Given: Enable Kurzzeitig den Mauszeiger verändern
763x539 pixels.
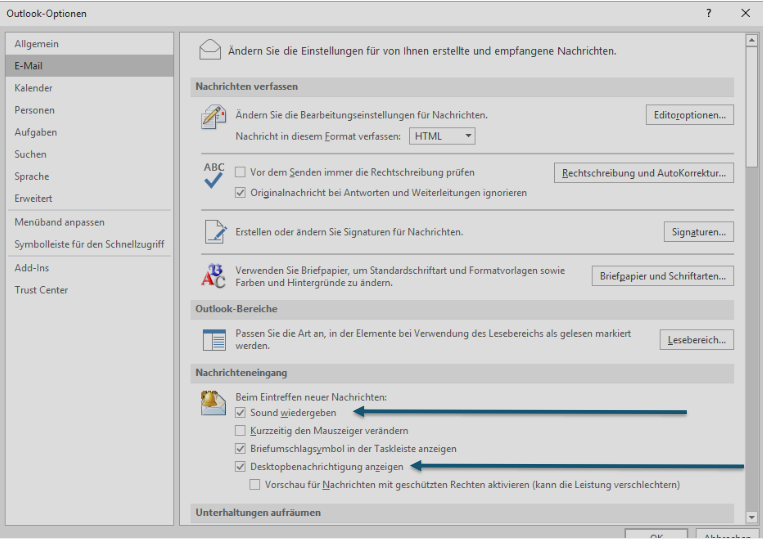Looking at the screenshot, I should point(240,431).
